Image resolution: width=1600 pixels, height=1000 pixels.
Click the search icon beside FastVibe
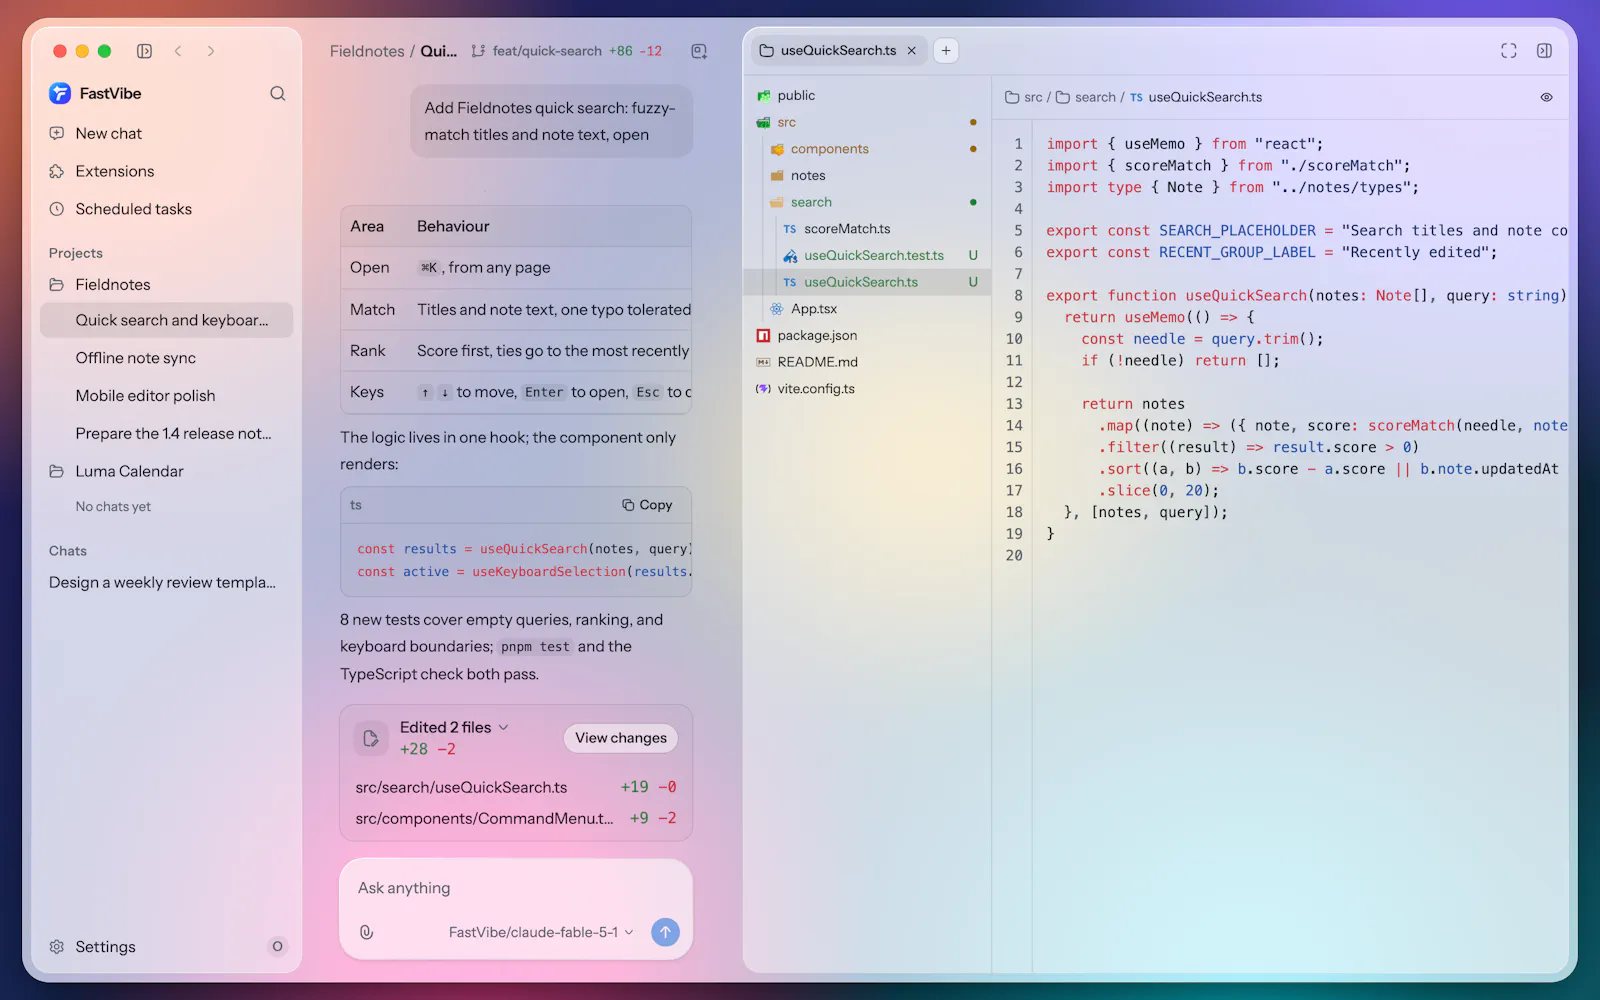tap(278, 93)
